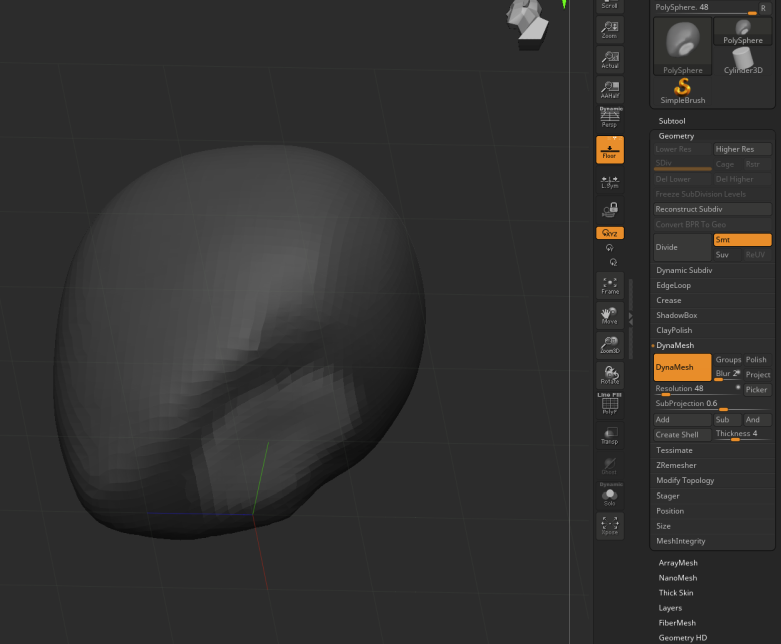The width and height of the screenshot is (781, 644).
Task: Click the Picker button
Action: pyautogui.click(x=757, y=389)
